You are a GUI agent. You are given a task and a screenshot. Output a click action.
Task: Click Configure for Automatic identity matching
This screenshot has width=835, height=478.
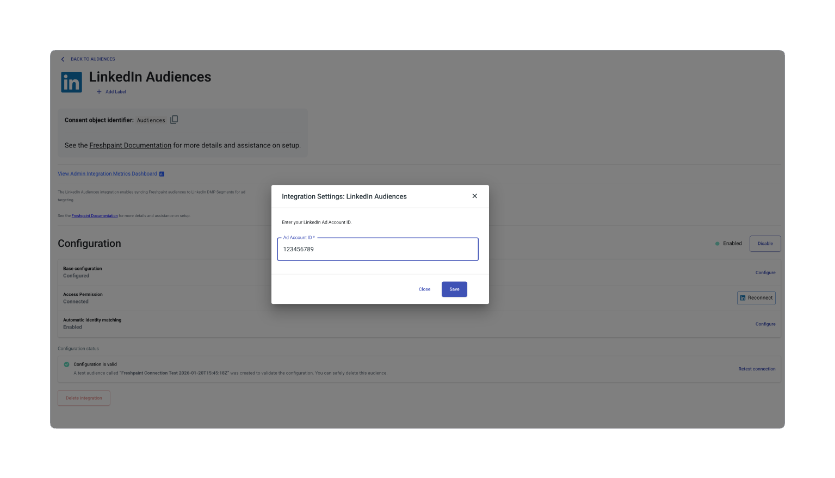(x=765, y=324)
